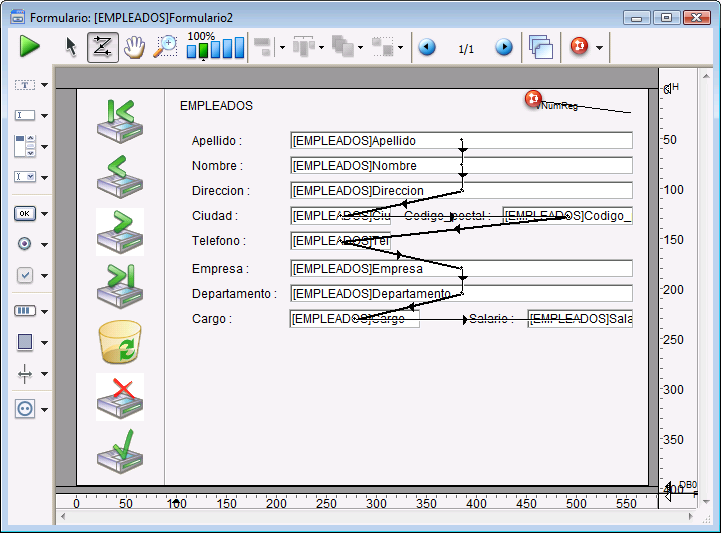
Task: Select the [EMPLEADOS]Empresa field
Action: coord(461,268)
